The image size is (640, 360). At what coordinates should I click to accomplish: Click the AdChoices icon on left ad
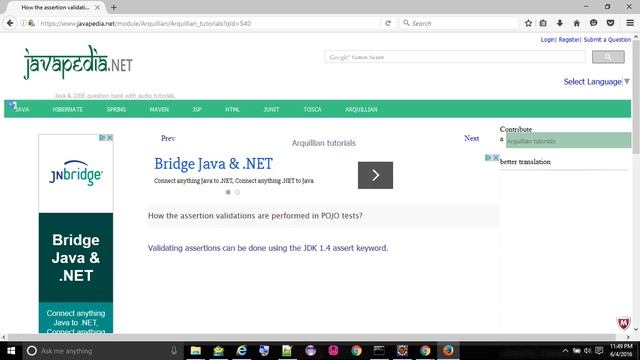click(x=102, y=138)
